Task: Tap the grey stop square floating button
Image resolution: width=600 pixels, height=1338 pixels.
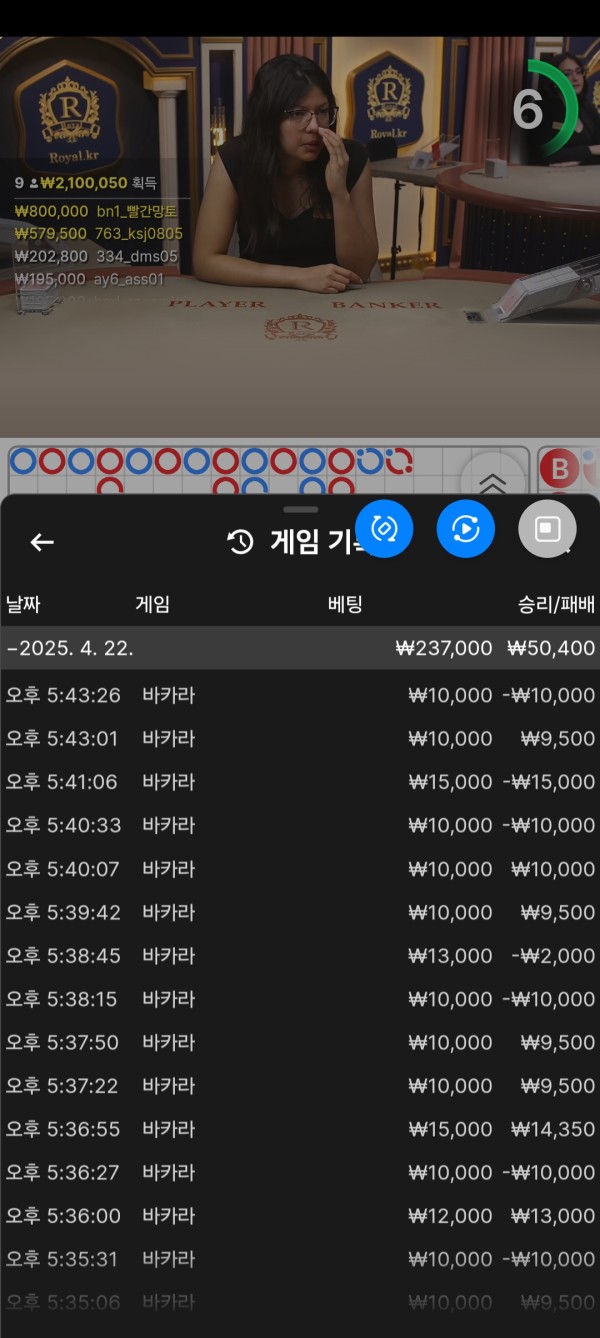Action: pos(548,529)
